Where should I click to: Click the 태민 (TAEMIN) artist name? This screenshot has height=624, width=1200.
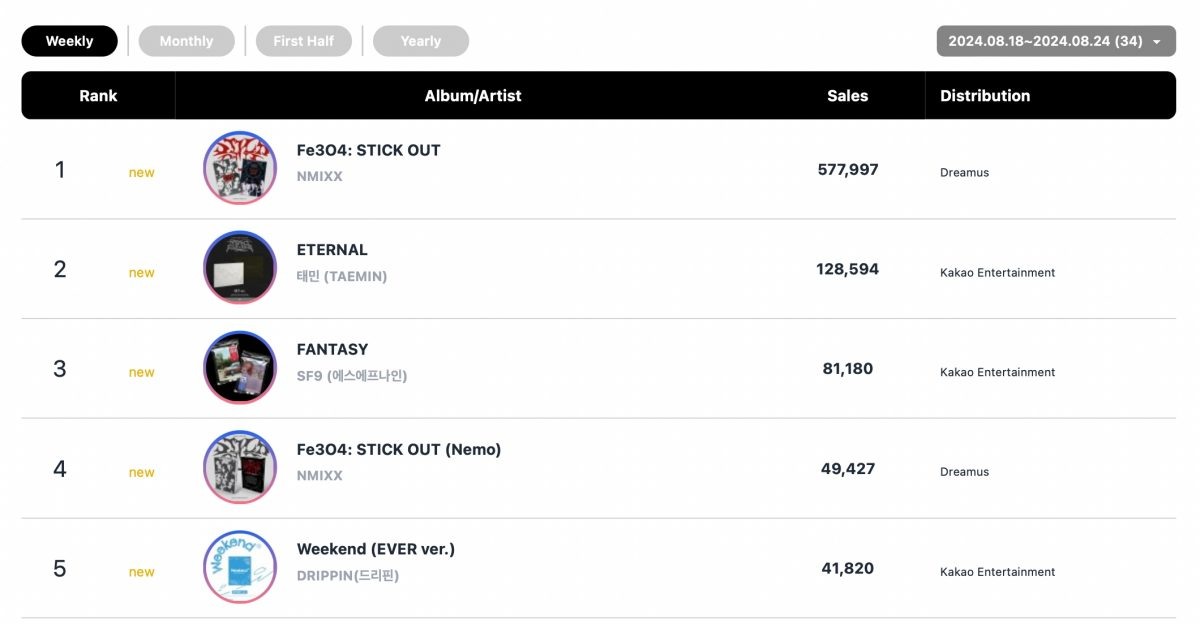[341, 276]
